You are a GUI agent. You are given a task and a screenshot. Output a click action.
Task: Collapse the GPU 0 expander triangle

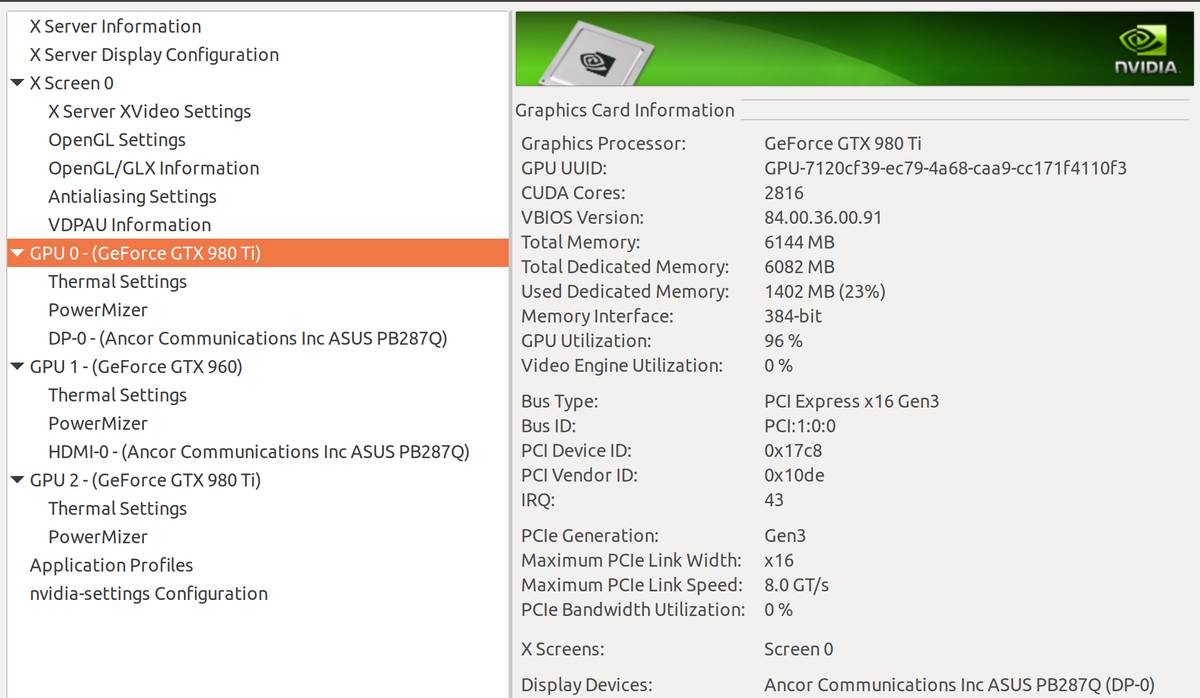[17, 254]
